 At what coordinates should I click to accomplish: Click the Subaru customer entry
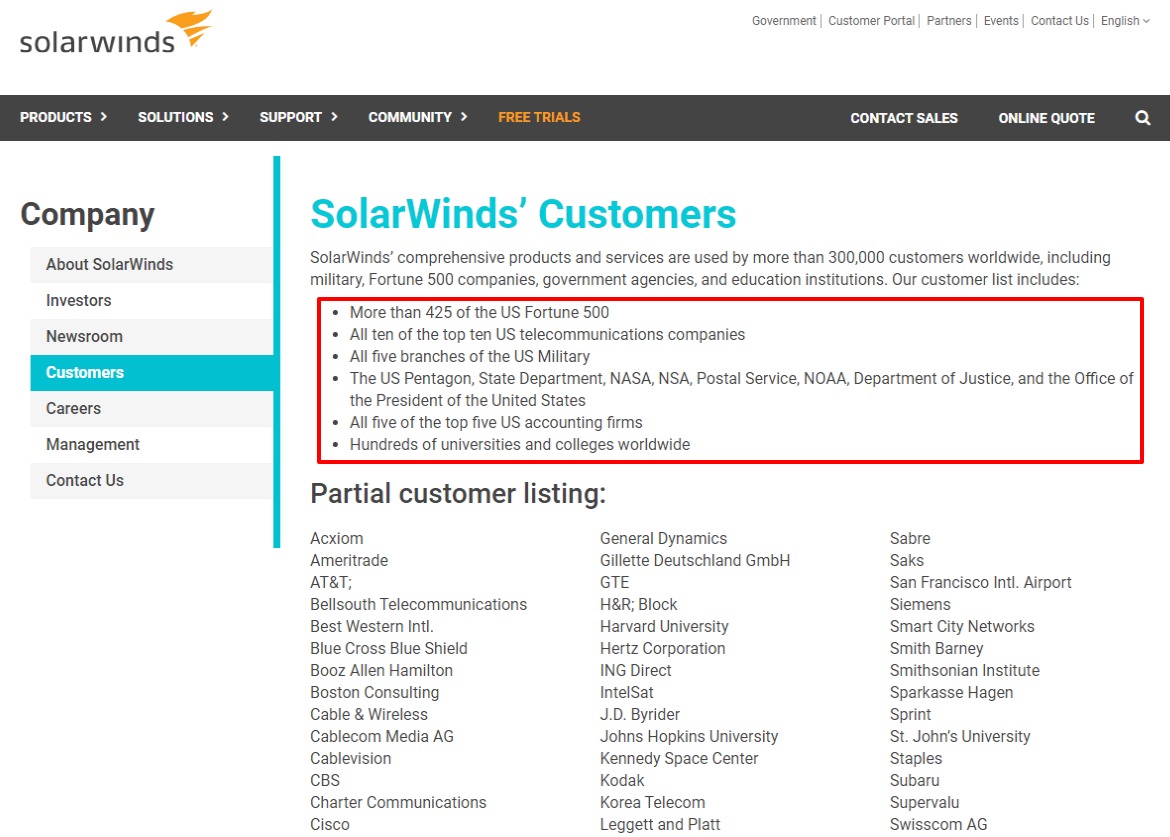(x=914, y=780)
